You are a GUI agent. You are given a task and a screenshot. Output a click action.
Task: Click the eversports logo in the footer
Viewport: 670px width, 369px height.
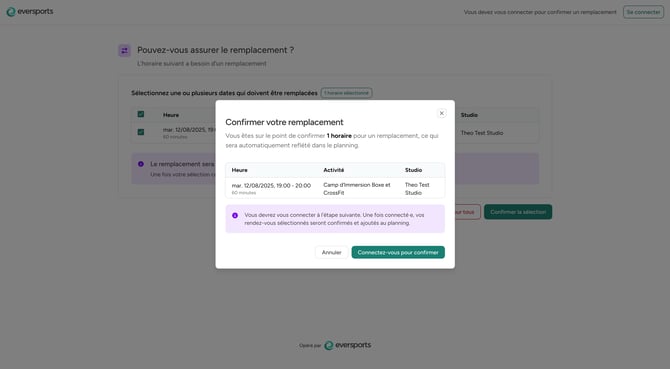coord(347,345)
